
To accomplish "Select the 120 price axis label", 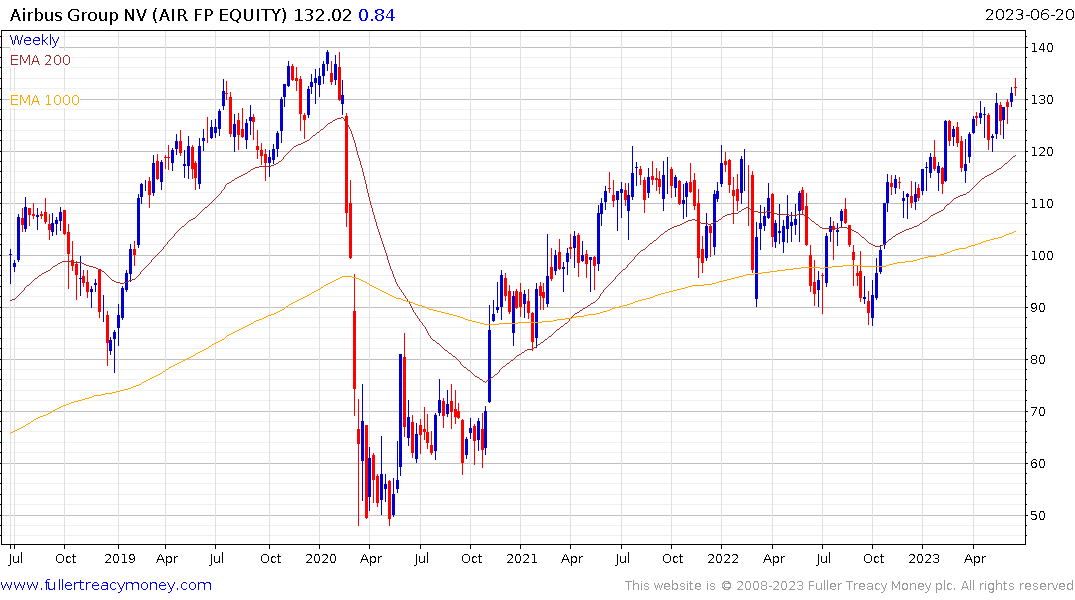I will pyautogui.click(x=1041, y=152).
